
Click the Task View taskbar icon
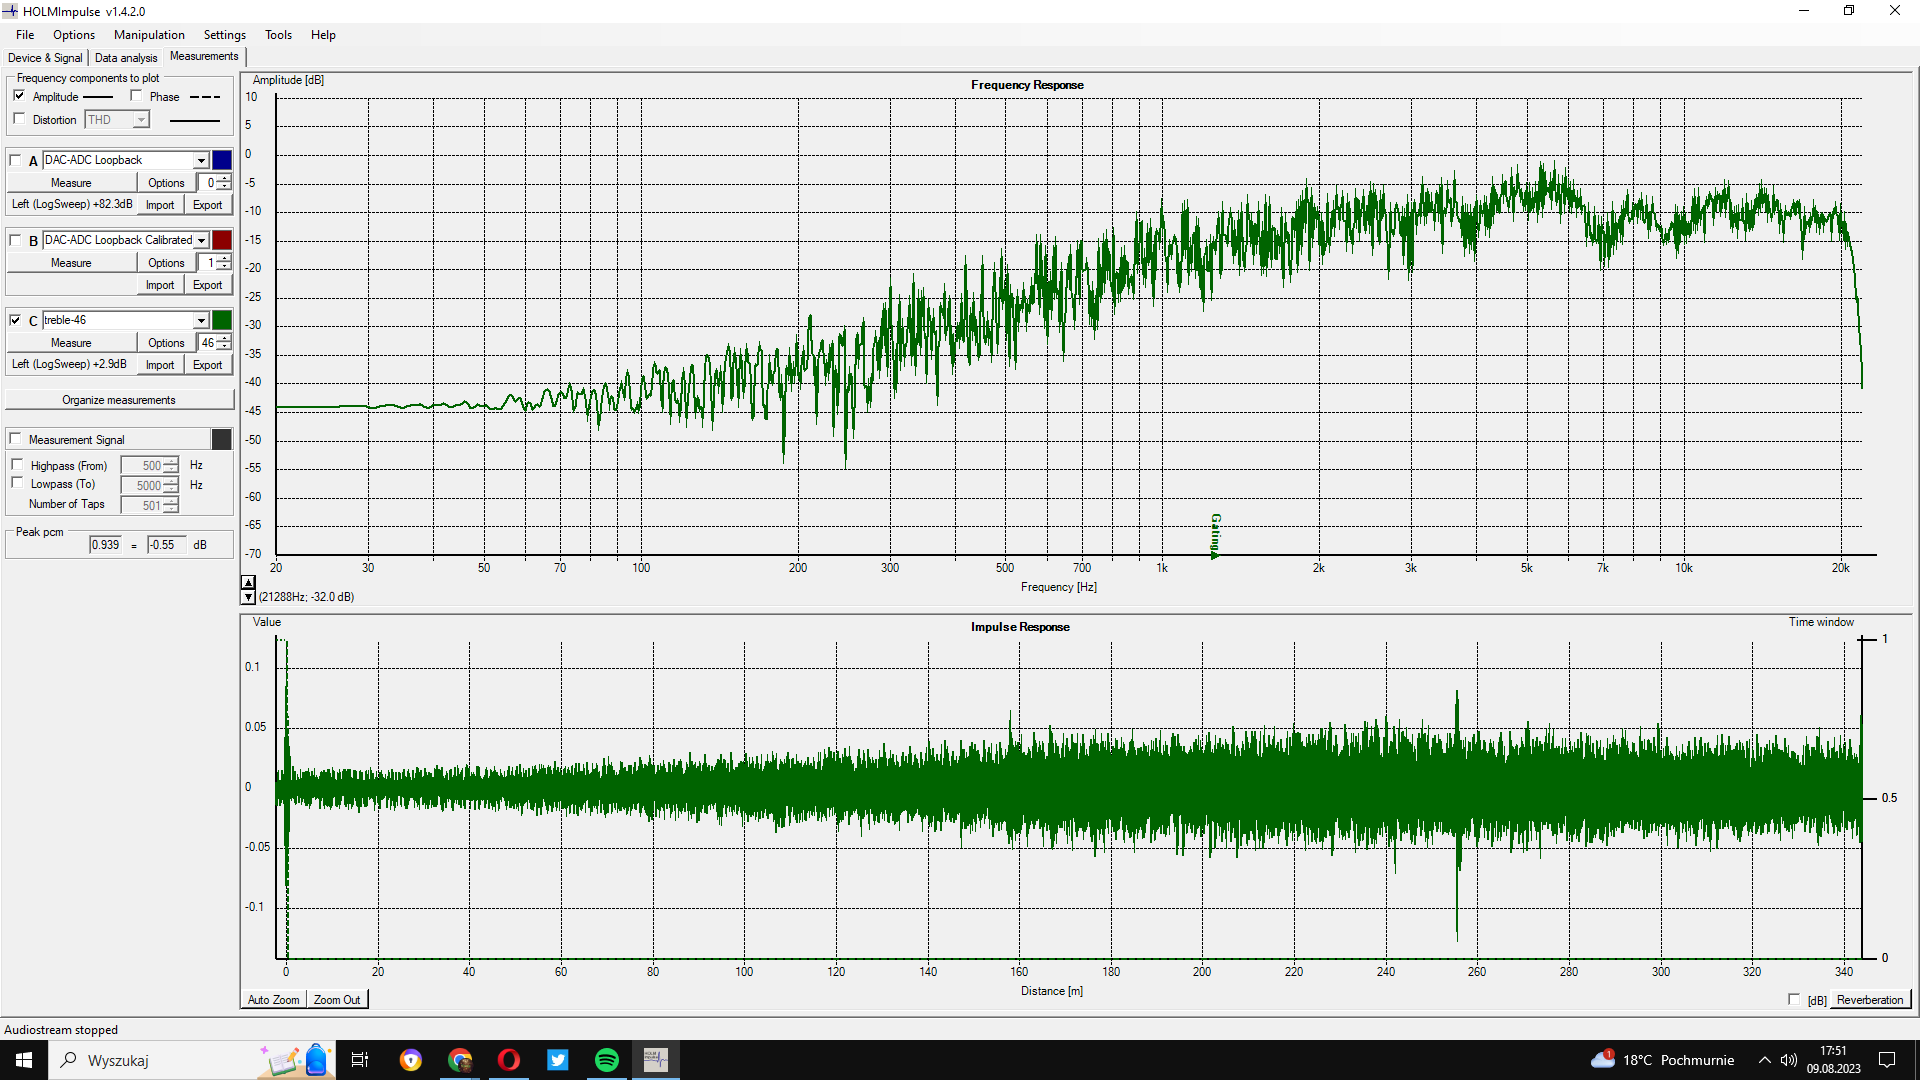pyautogui.click(x=360, y=1060)
